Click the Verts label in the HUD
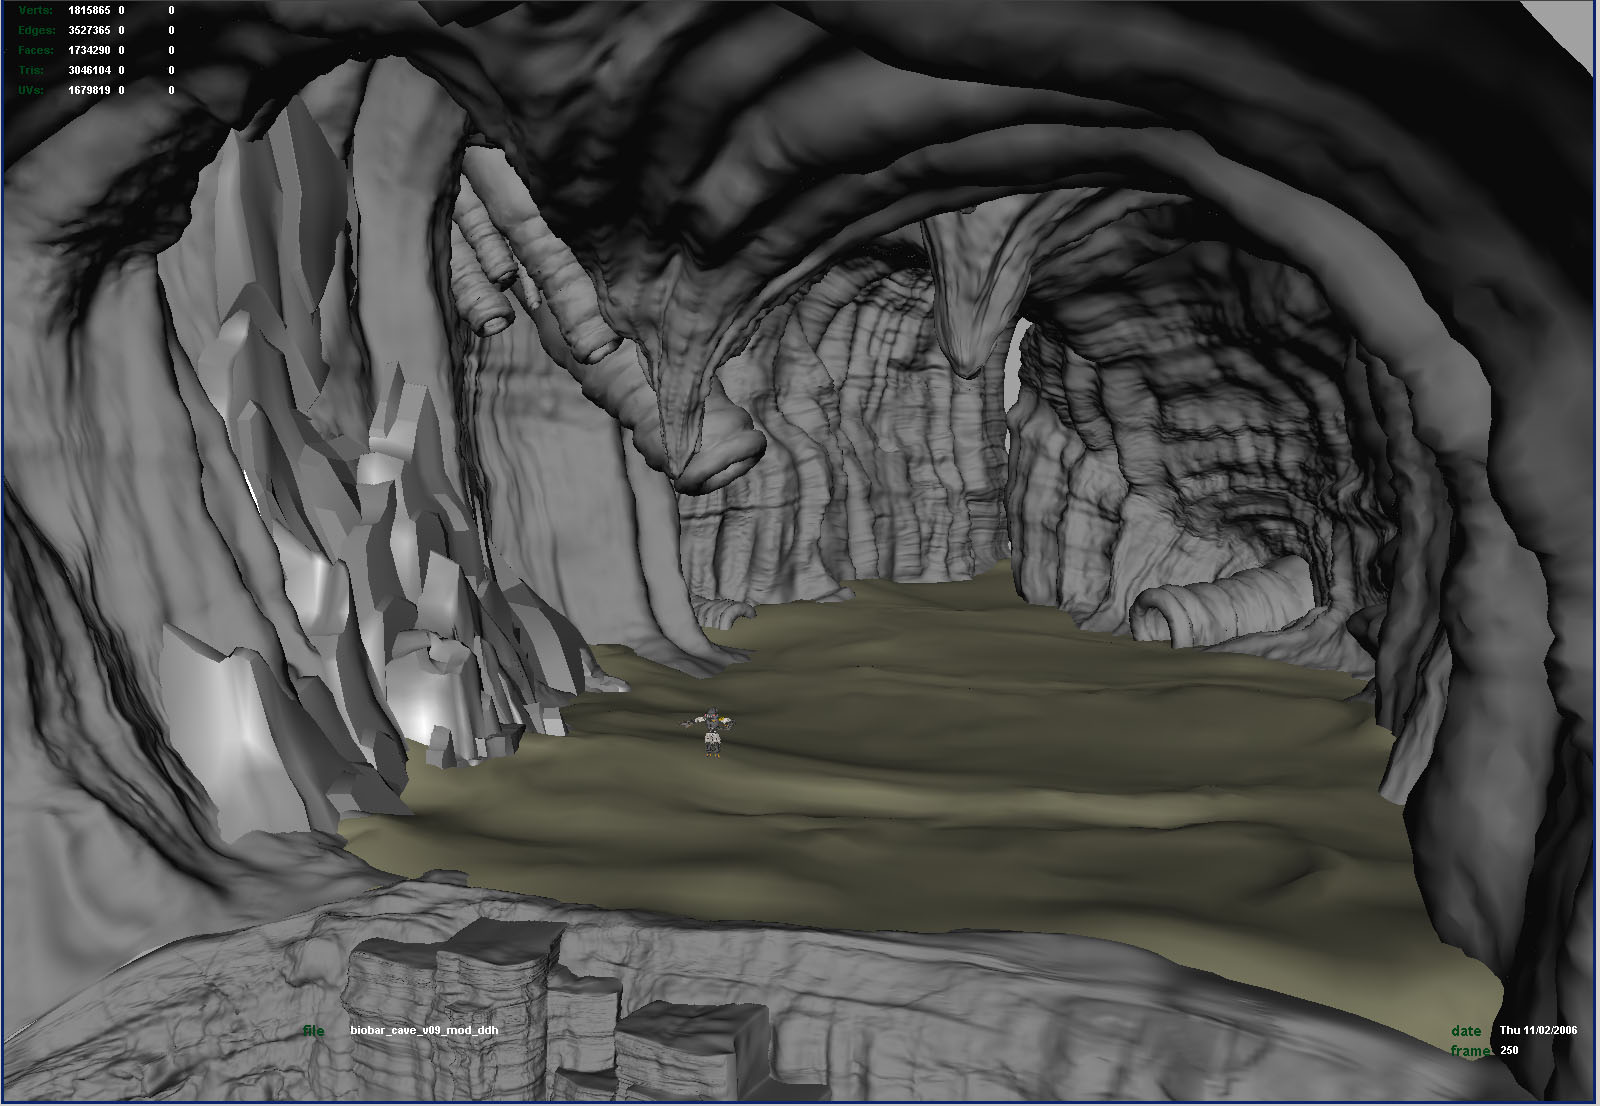The height and width of the screenshot is (1106, 1600). pyautogui.click(x=37, y=10)
